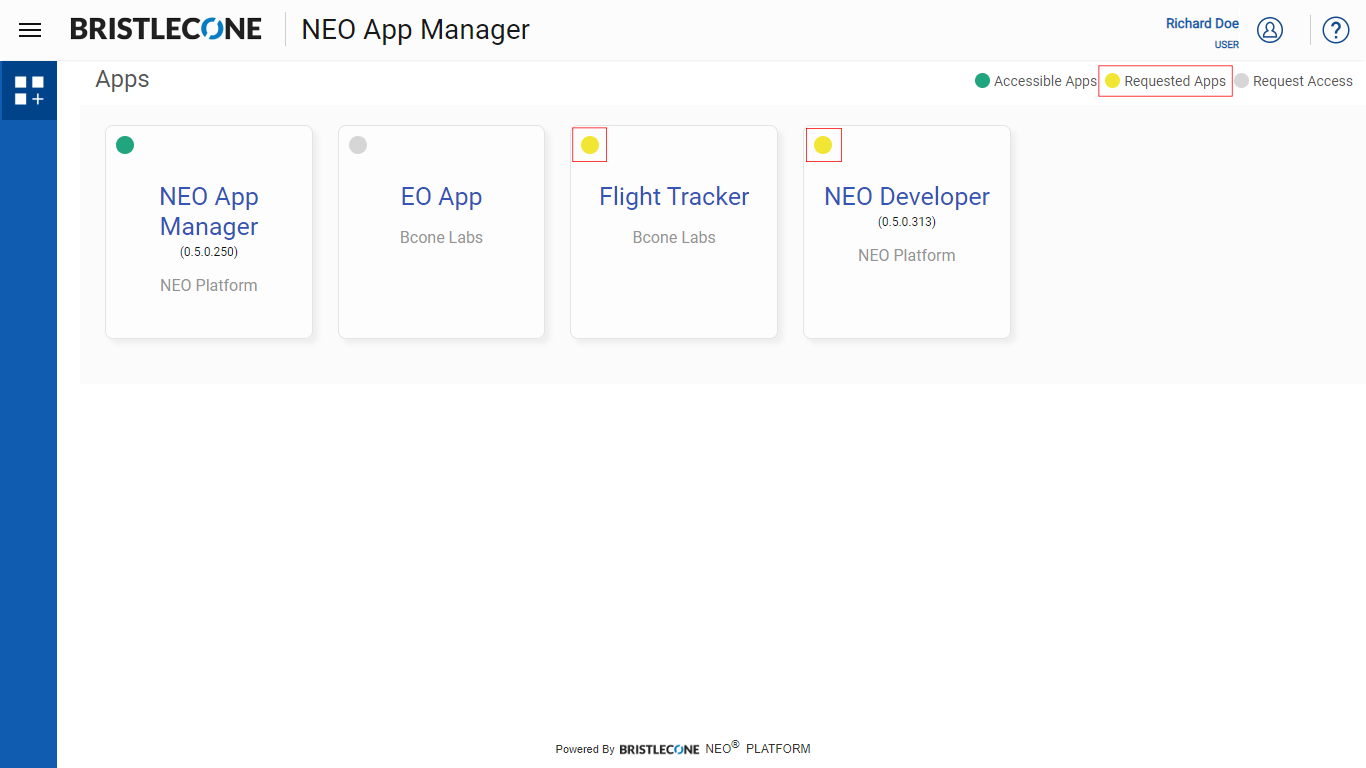Open the hamburger navigation menu
The image size is (1366, 768).
[x=30, y=30]
